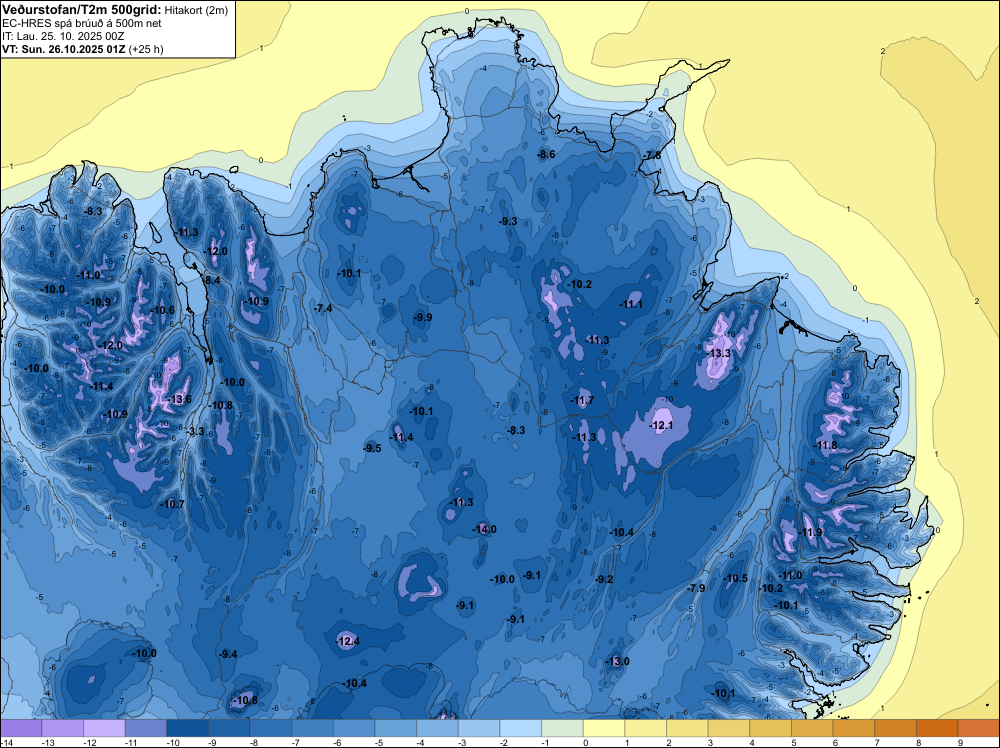This screenshot has width=1000, height=748.
Task: Select the color scale swatch between -12 and -11
Action: [x=104, y=728]
